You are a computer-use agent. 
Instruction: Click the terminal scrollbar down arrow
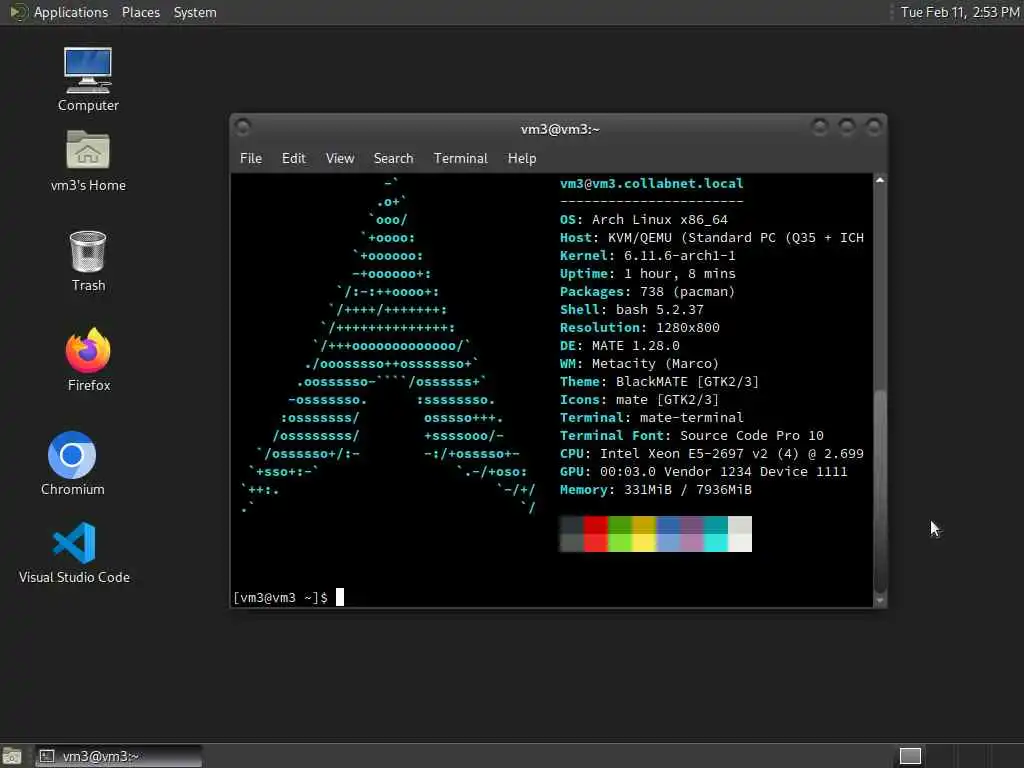pyautogui.click(x=880, y=600)
